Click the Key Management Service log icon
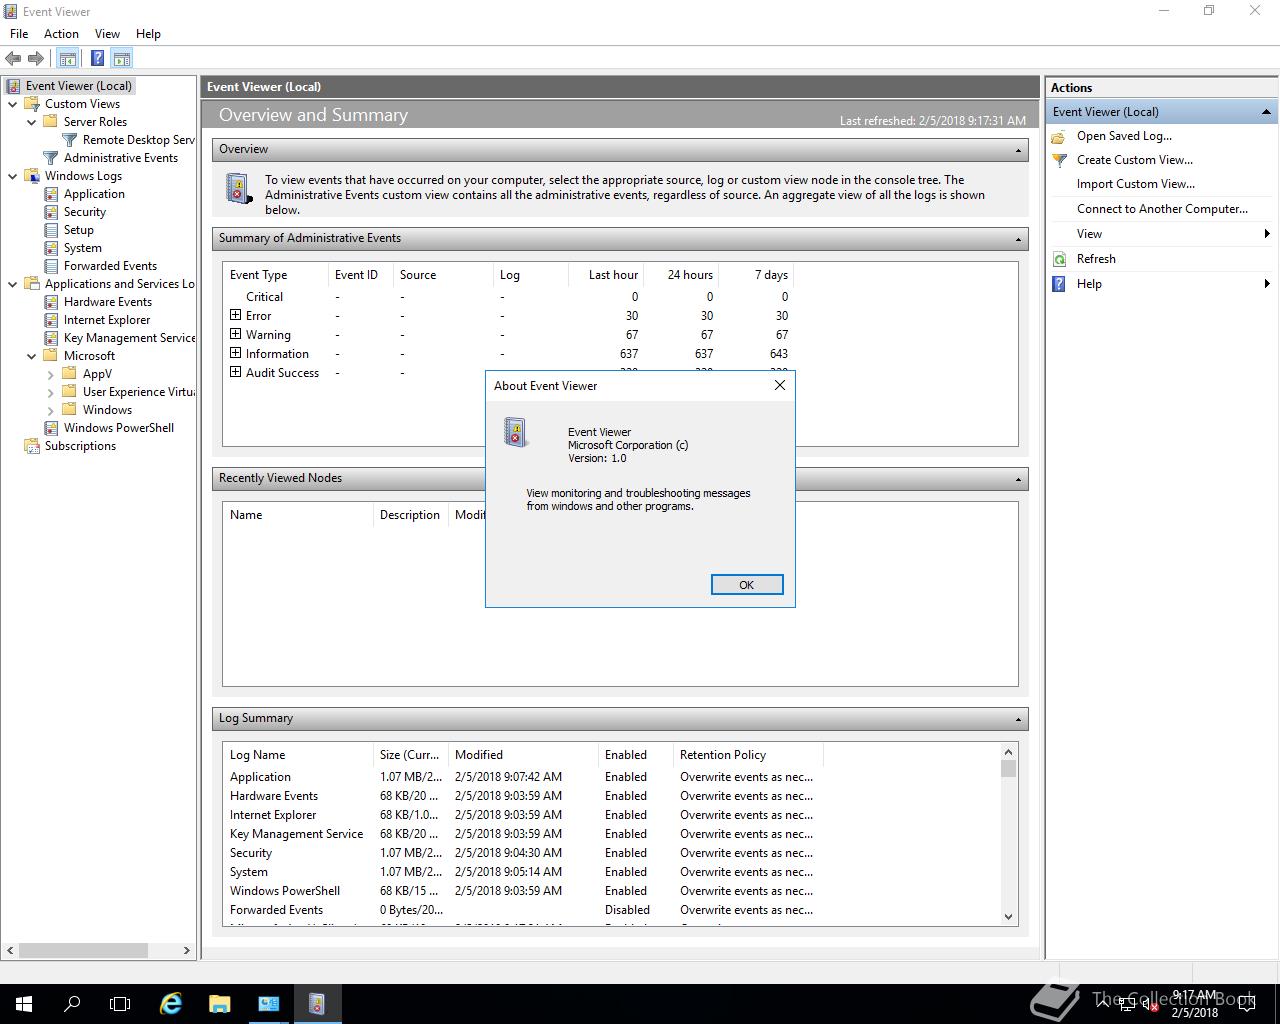The width and height of the screenshot is (1280, 1024). tap(51, 338)
